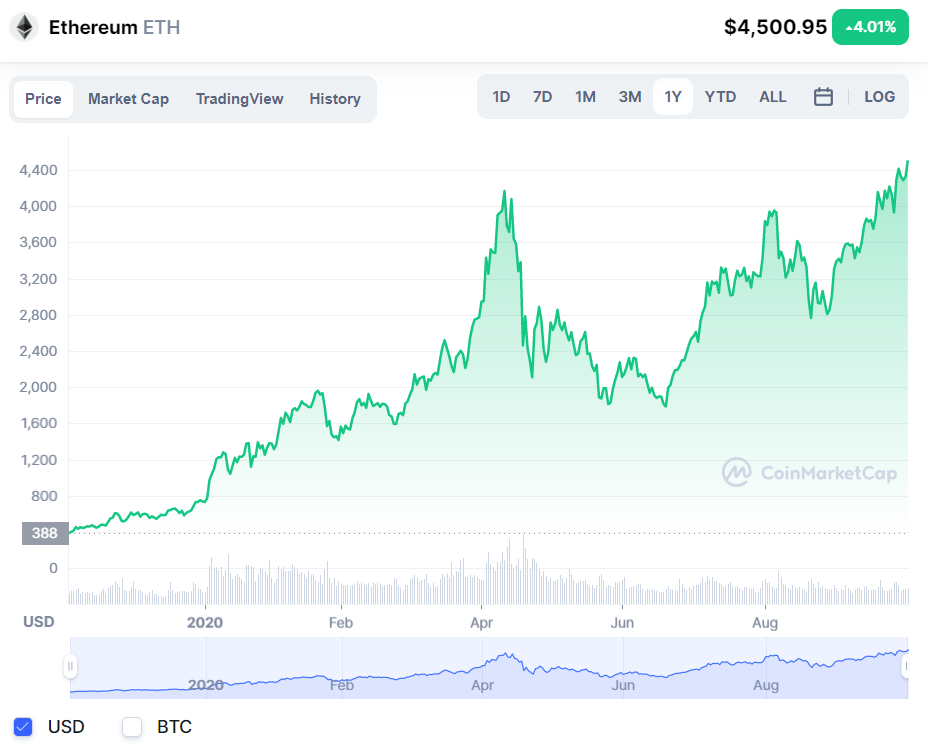Select the 1M time range
The image size is (928, 756).
[585, 96]
